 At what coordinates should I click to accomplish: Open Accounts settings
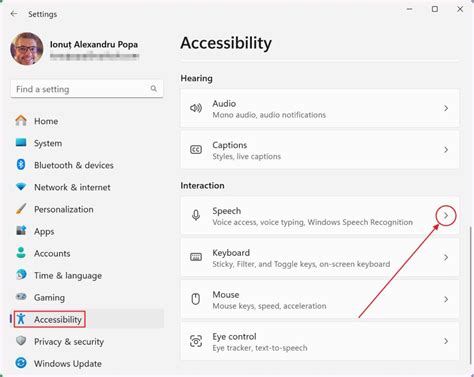(52, 253)
